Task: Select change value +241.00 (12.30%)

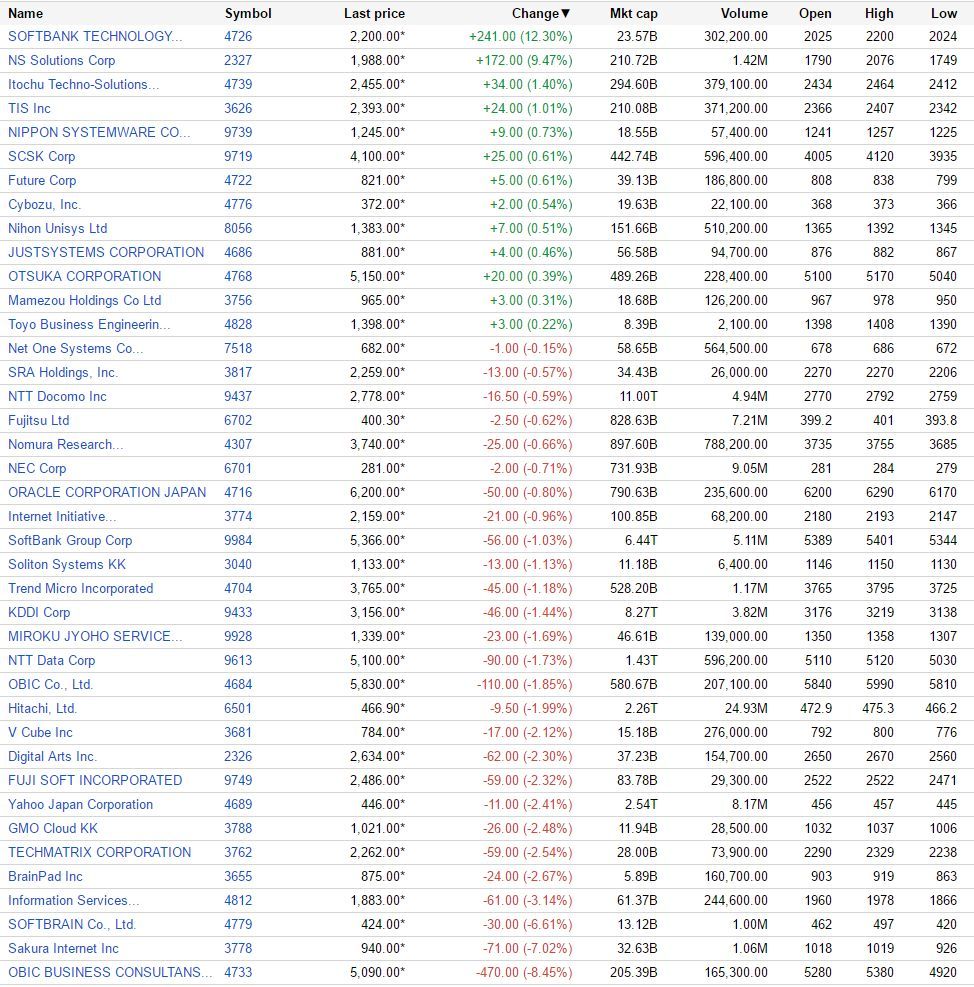Action: tap(521, 37)
